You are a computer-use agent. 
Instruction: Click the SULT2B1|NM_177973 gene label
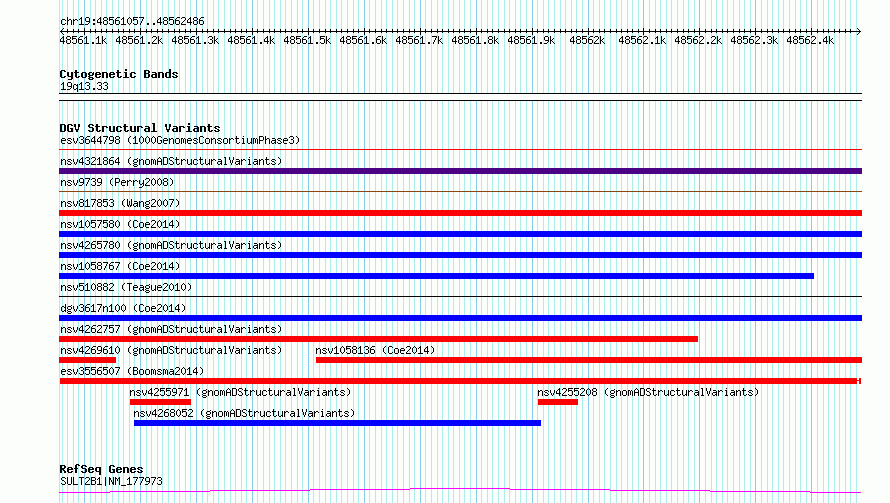111,481
